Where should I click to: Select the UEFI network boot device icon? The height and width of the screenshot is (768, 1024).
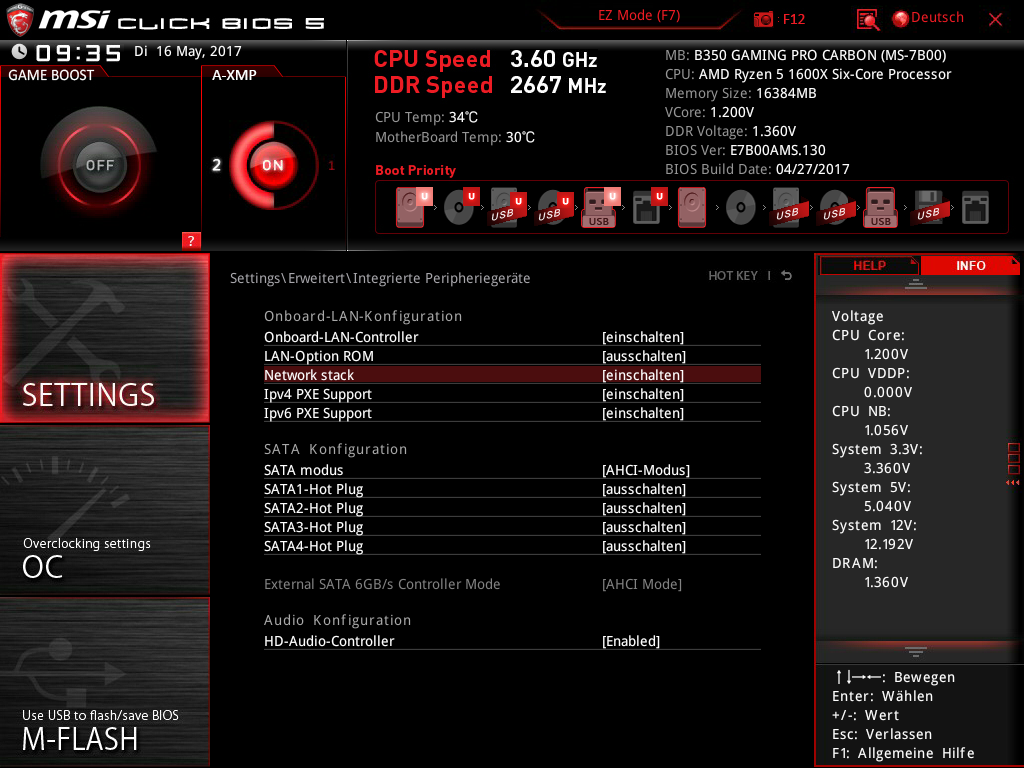click(x=648, y=207)
